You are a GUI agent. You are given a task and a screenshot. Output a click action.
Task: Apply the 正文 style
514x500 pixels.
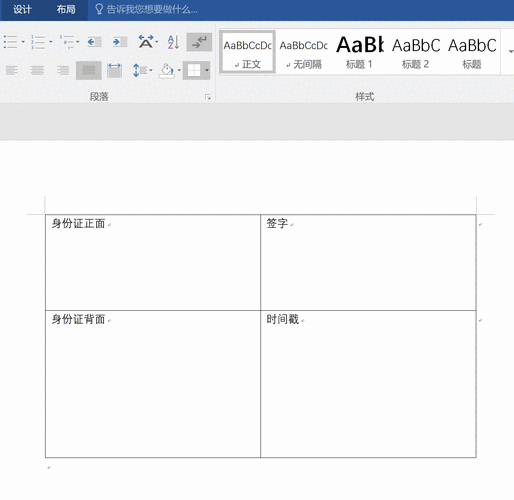pos(247,52)
